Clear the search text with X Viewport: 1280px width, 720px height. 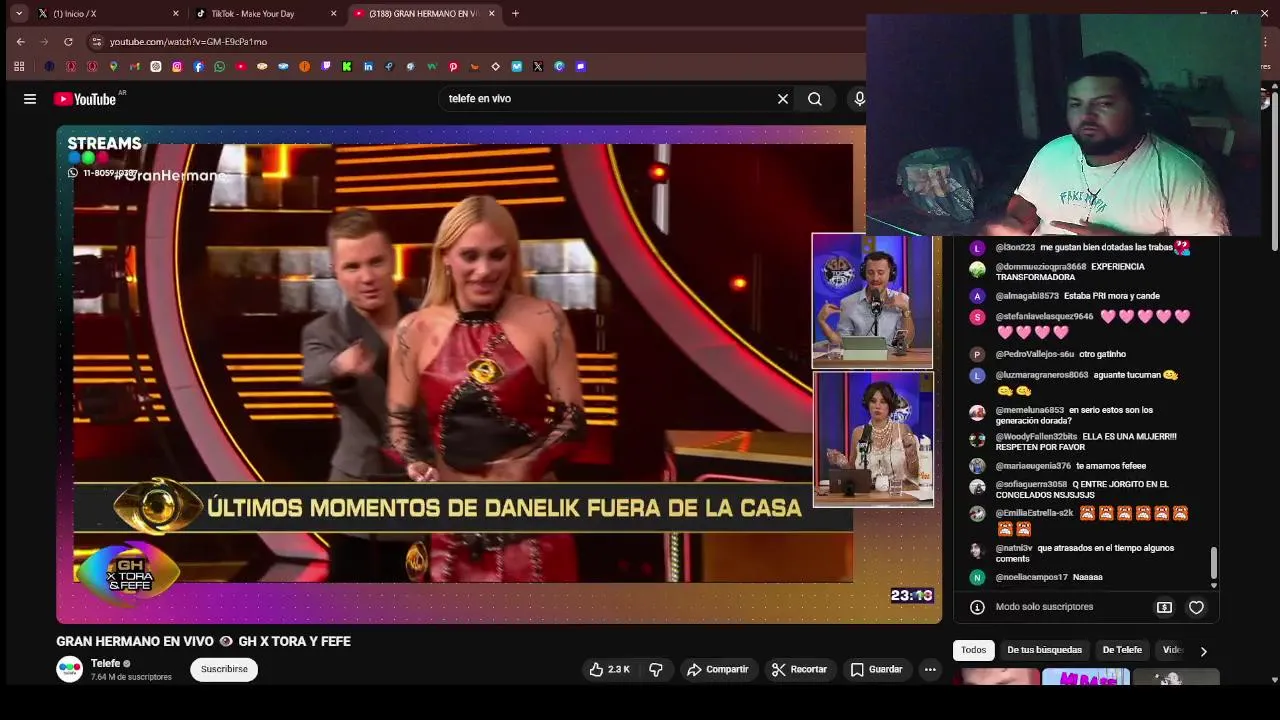click(783, 99)
